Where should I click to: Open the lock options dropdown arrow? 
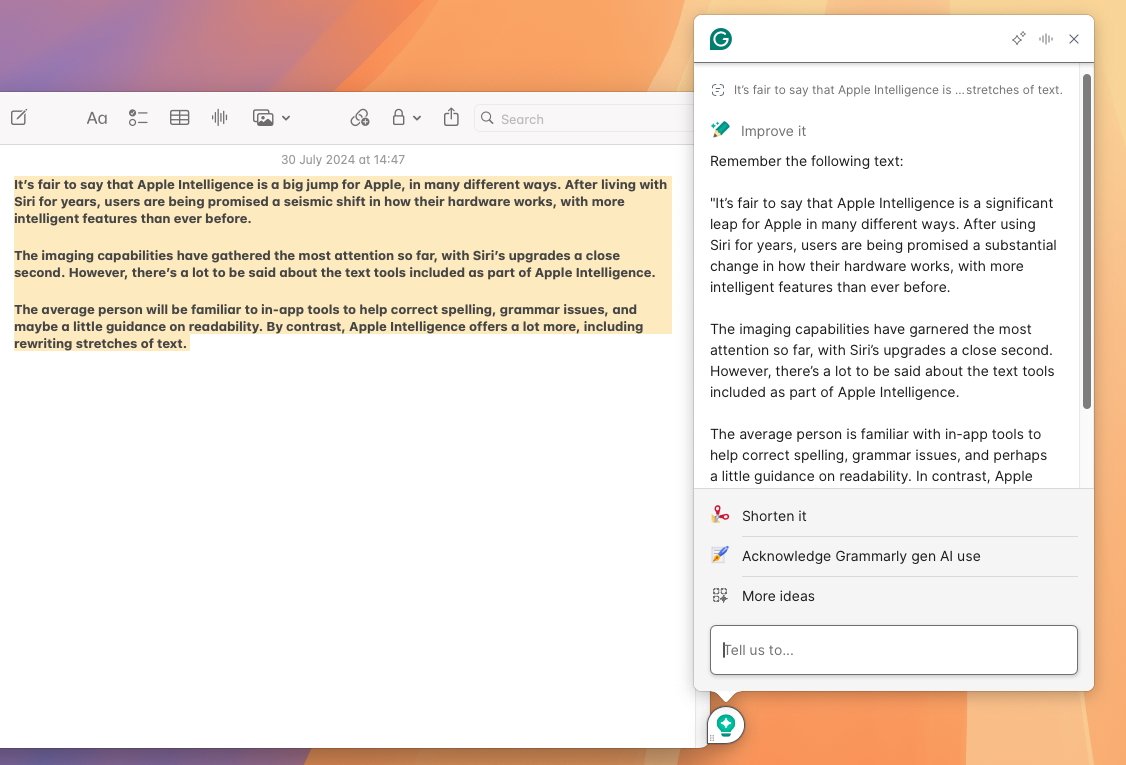click(417, 119)
